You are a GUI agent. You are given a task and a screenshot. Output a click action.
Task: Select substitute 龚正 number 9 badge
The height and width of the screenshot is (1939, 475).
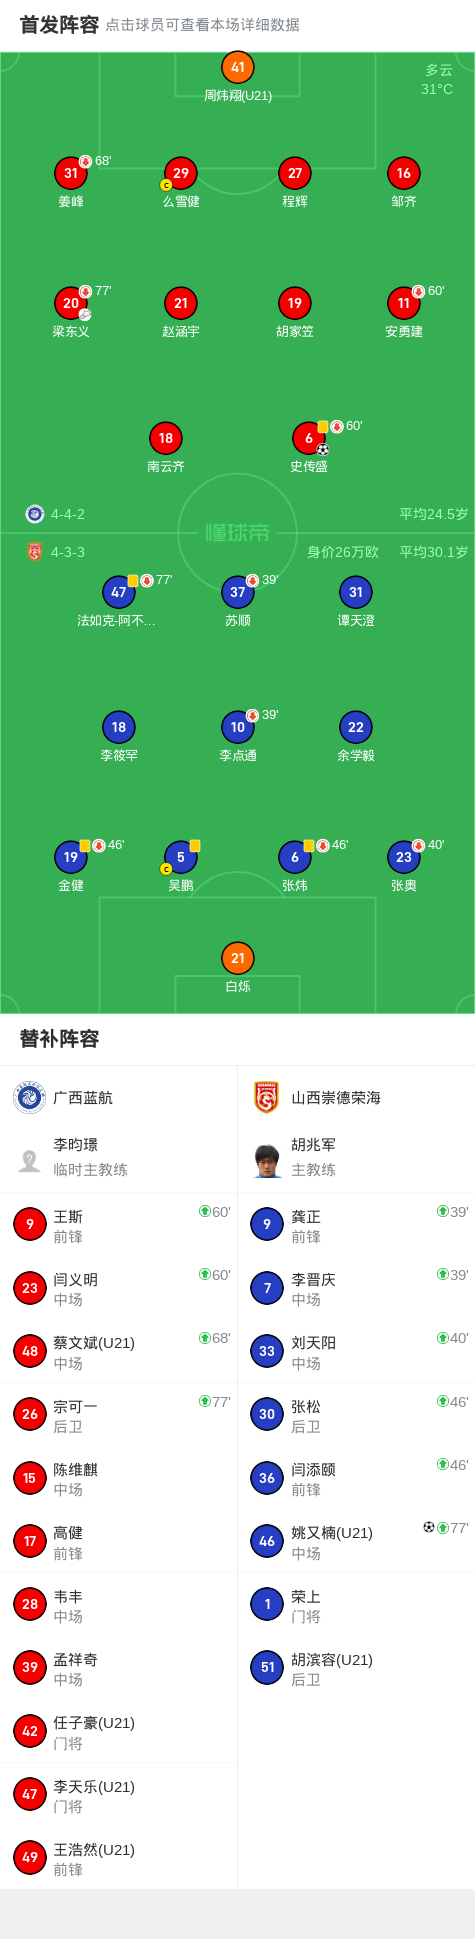click(x=267, y=1224)
